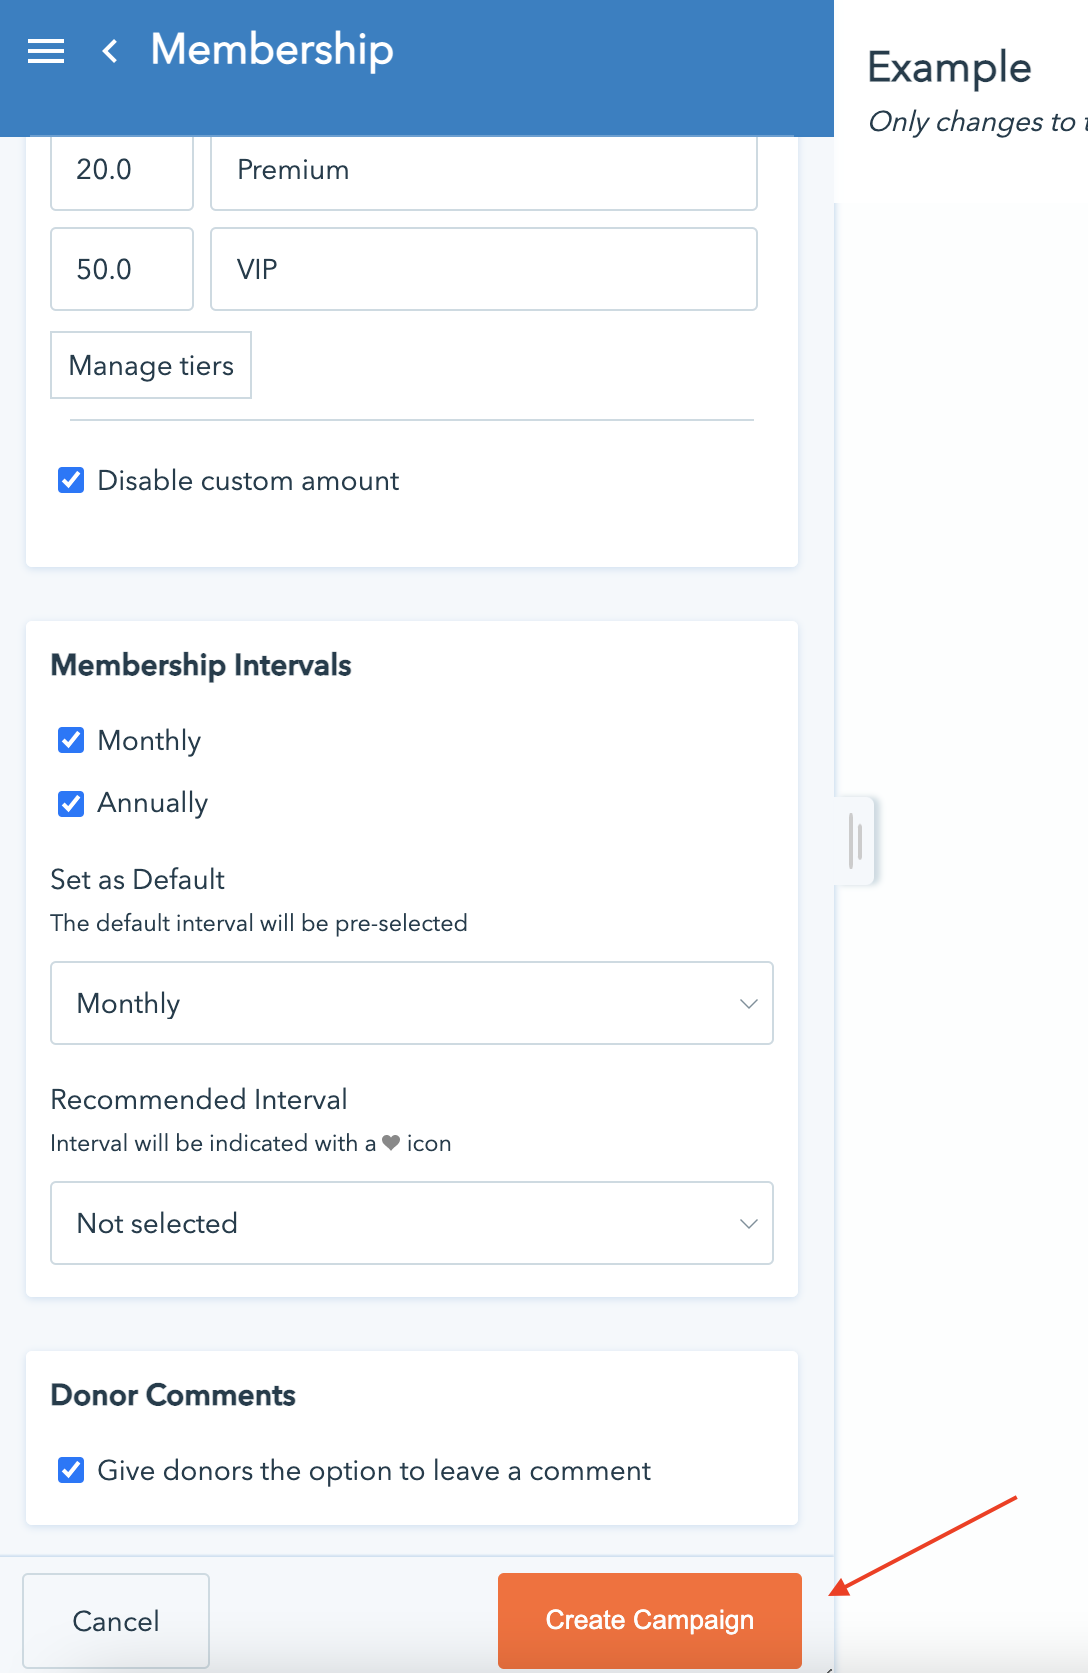
Task: Click the Membership page title
Action: [272, 50]
